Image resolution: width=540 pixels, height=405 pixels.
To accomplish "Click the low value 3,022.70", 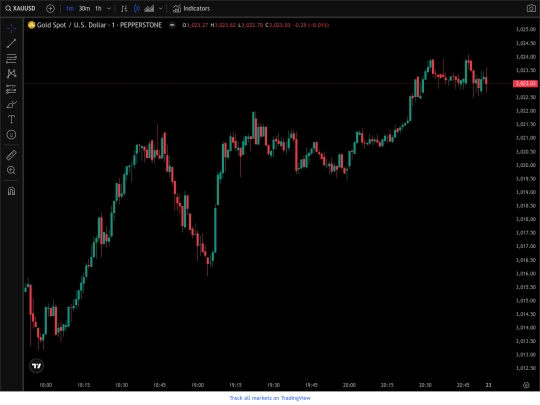I will (251, 25).
